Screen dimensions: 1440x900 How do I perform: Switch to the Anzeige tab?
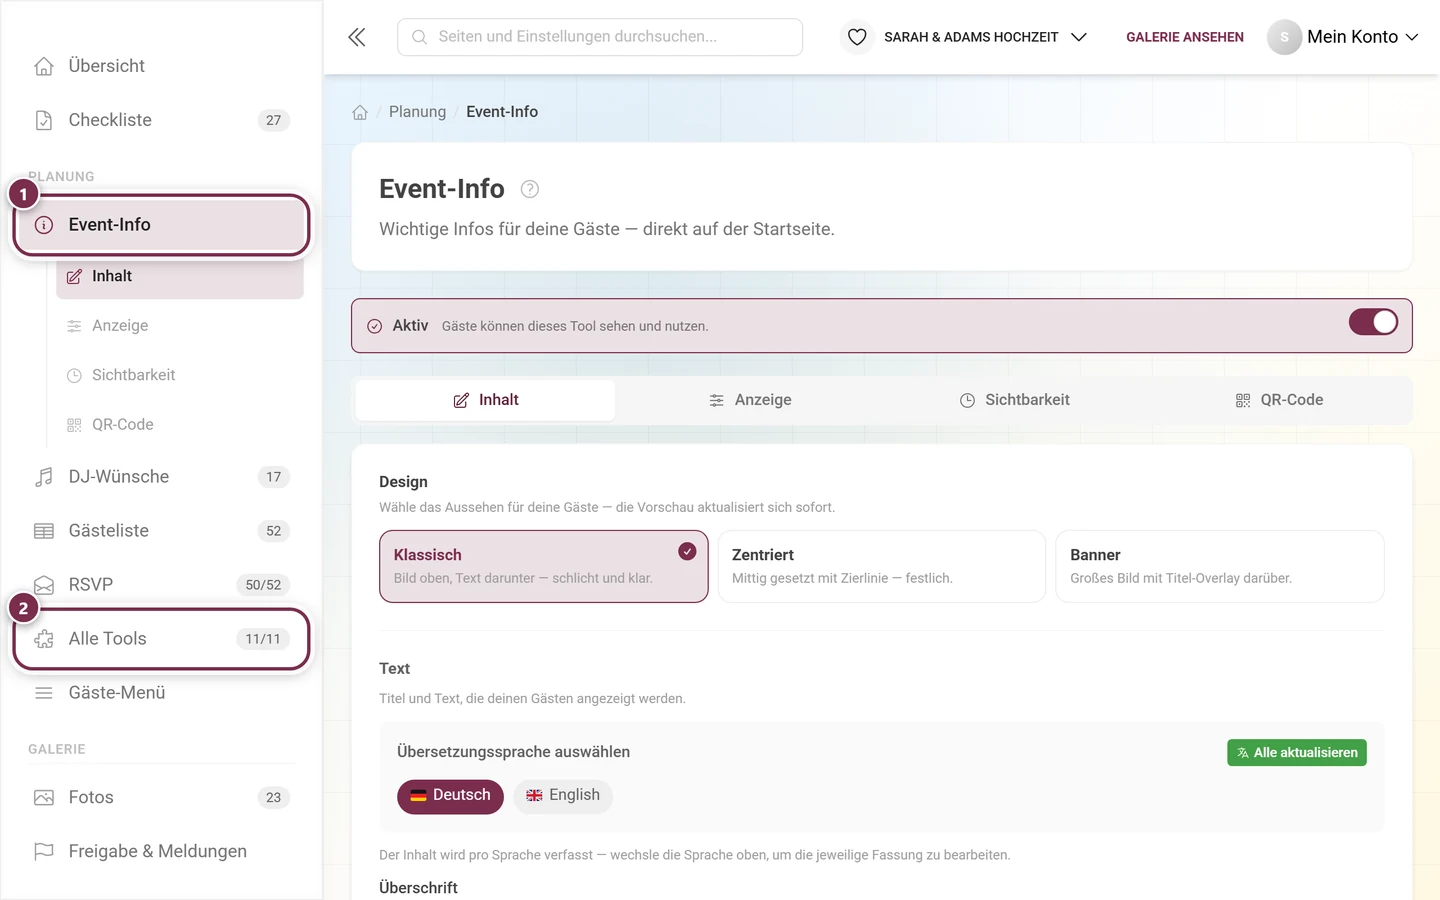pyautogui.click(x=750, y=400)
